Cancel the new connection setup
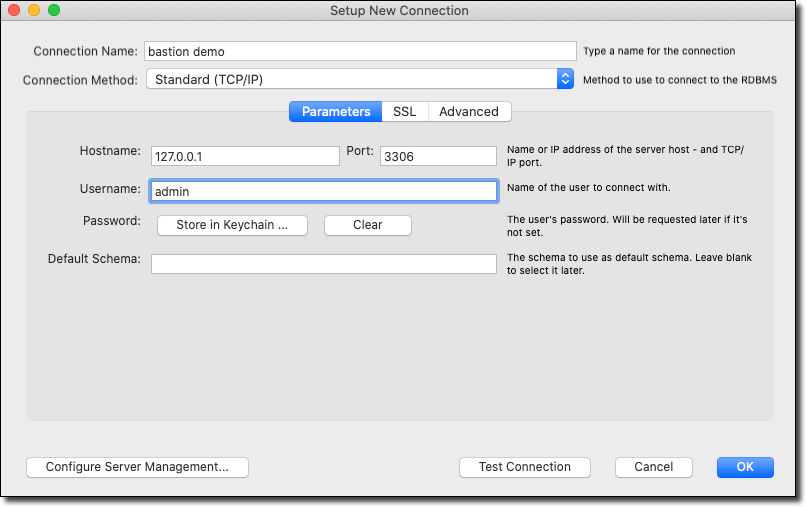806x507 pixels. [x=654, y=467]
